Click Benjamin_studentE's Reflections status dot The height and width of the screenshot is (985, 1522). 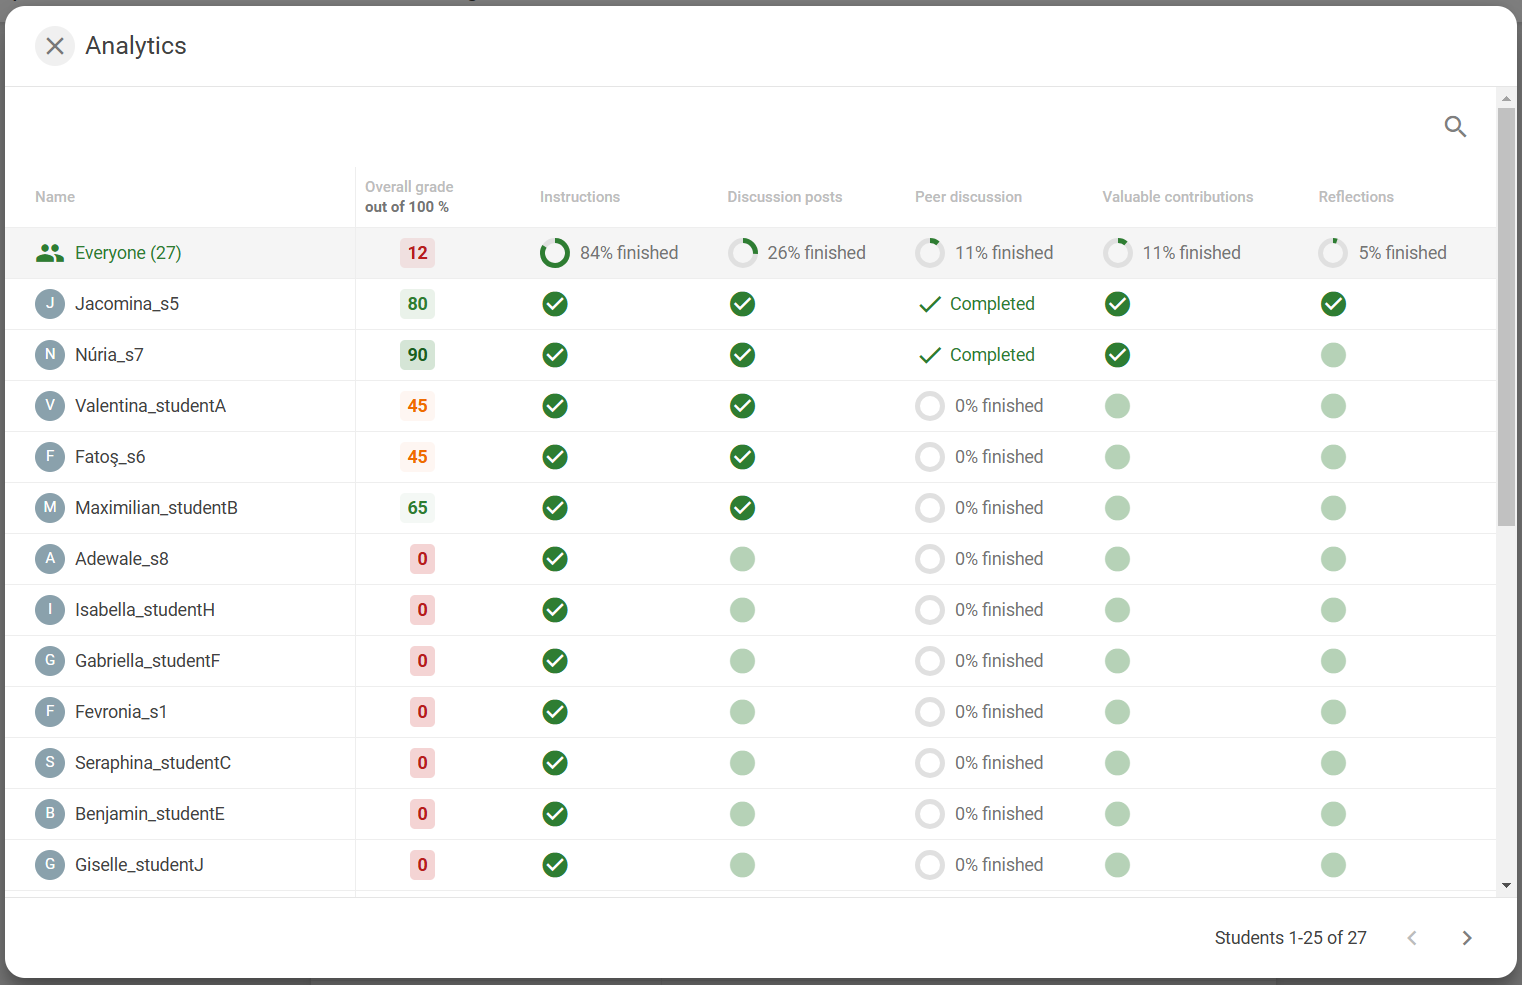pyautogui.click(x=1333, y=814)
